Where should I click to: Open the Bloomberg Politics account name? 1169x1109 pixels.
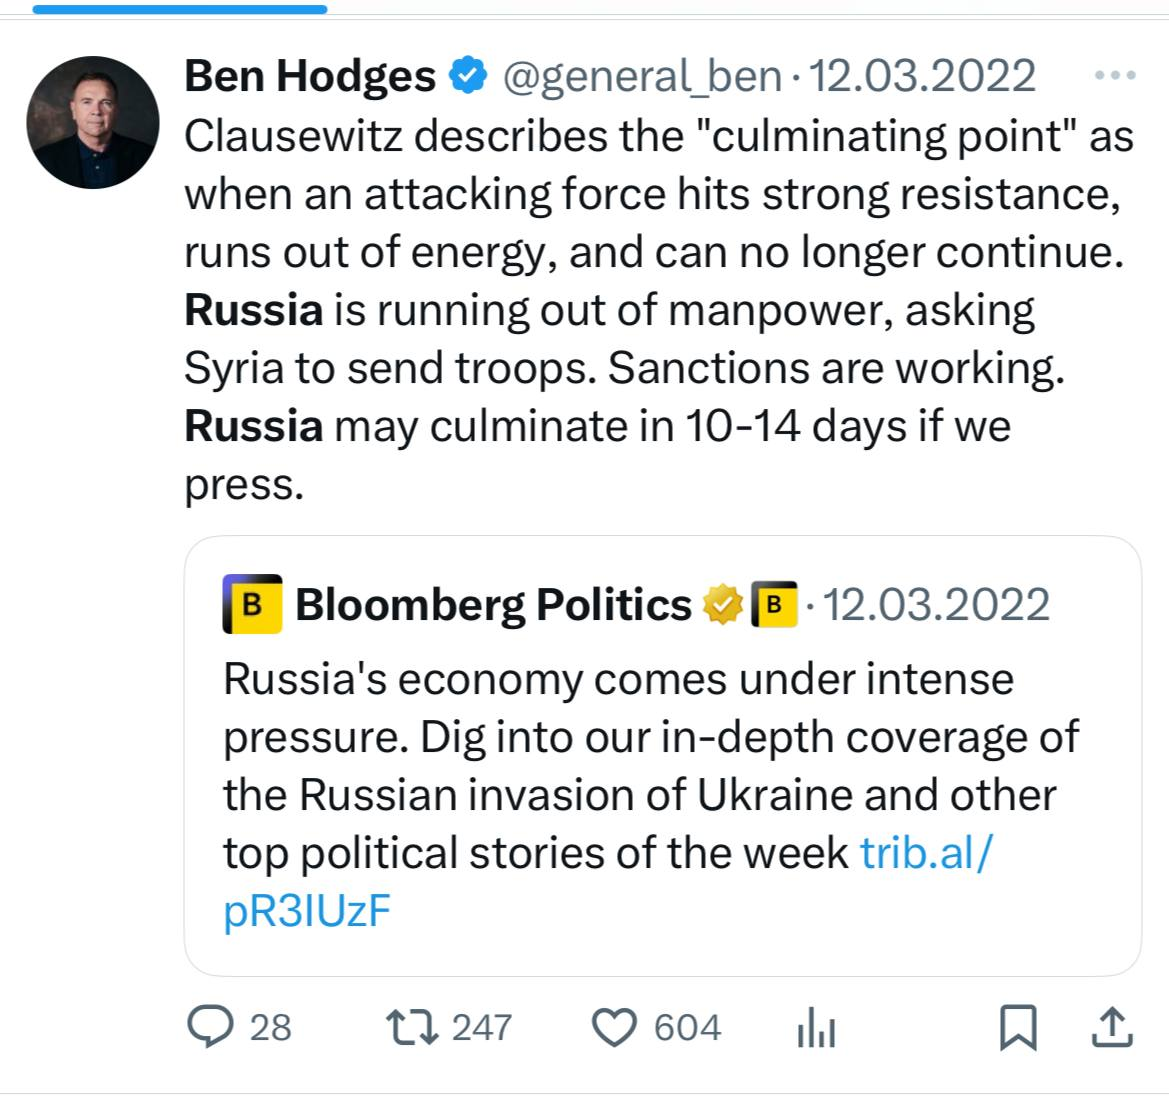(493, 605)
